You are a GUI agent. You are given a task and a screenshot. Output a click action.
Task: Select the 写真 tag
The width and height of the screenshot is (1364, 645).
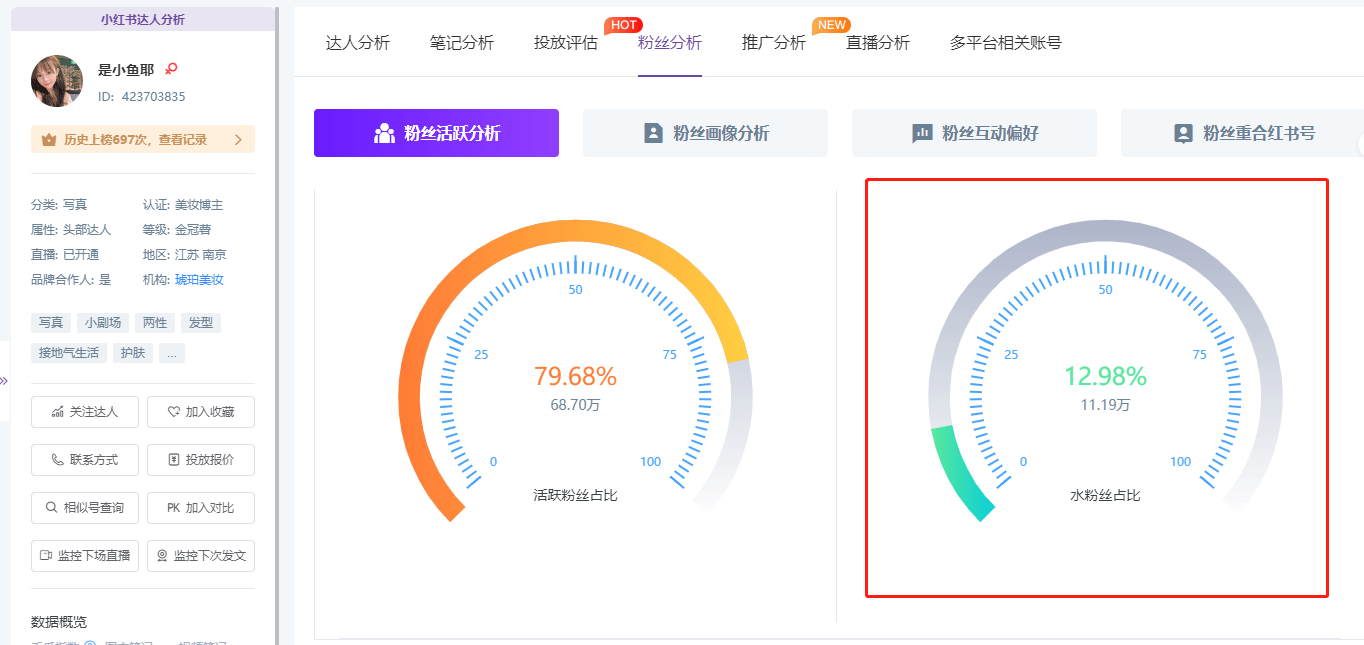coord(50,323)
